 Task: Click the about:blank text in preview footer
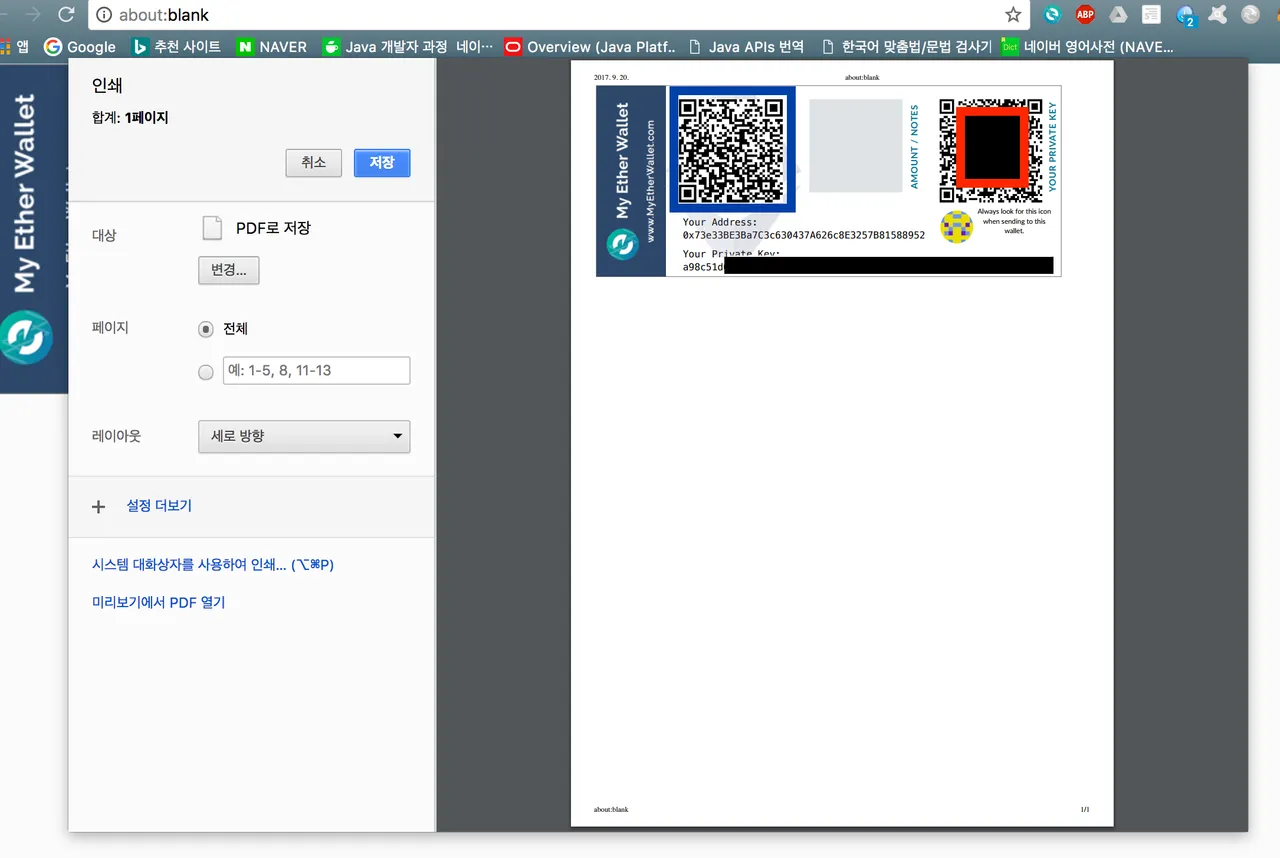point(611,809)
